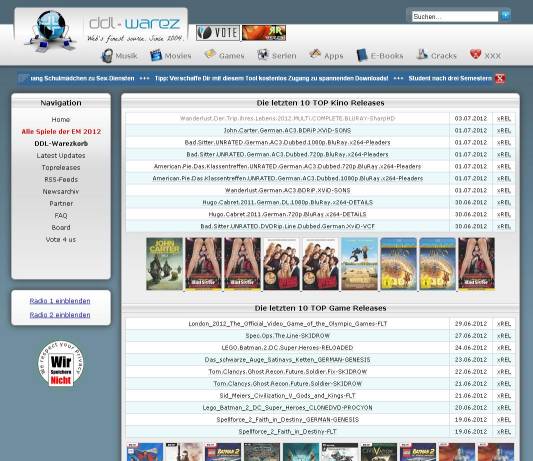Click the Wanderlust desert poster thumbnail
The height and width of the screenshot is (461, 533).
[x=359, y=264]
